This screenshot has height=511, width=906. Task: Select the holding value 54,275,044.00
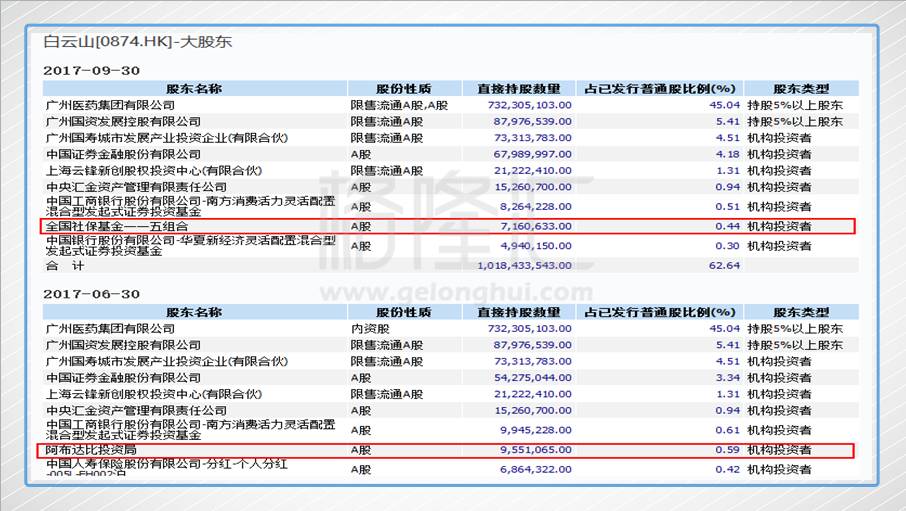tap(532, 377)
